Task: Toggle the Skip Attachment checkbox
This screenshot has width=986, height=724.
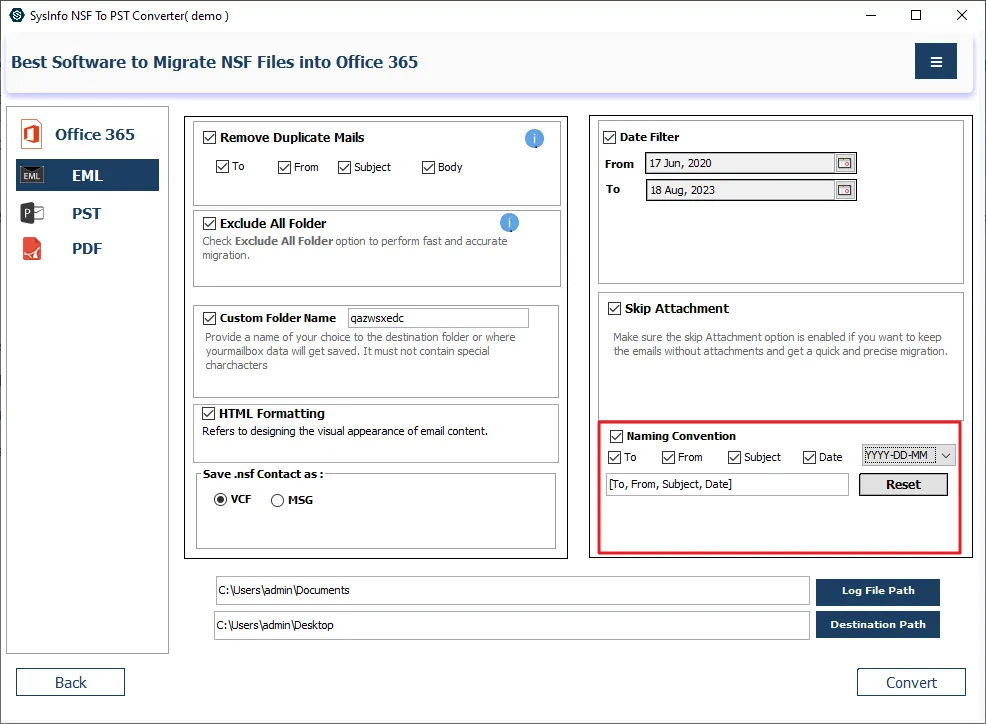Action: pos(614,309)
